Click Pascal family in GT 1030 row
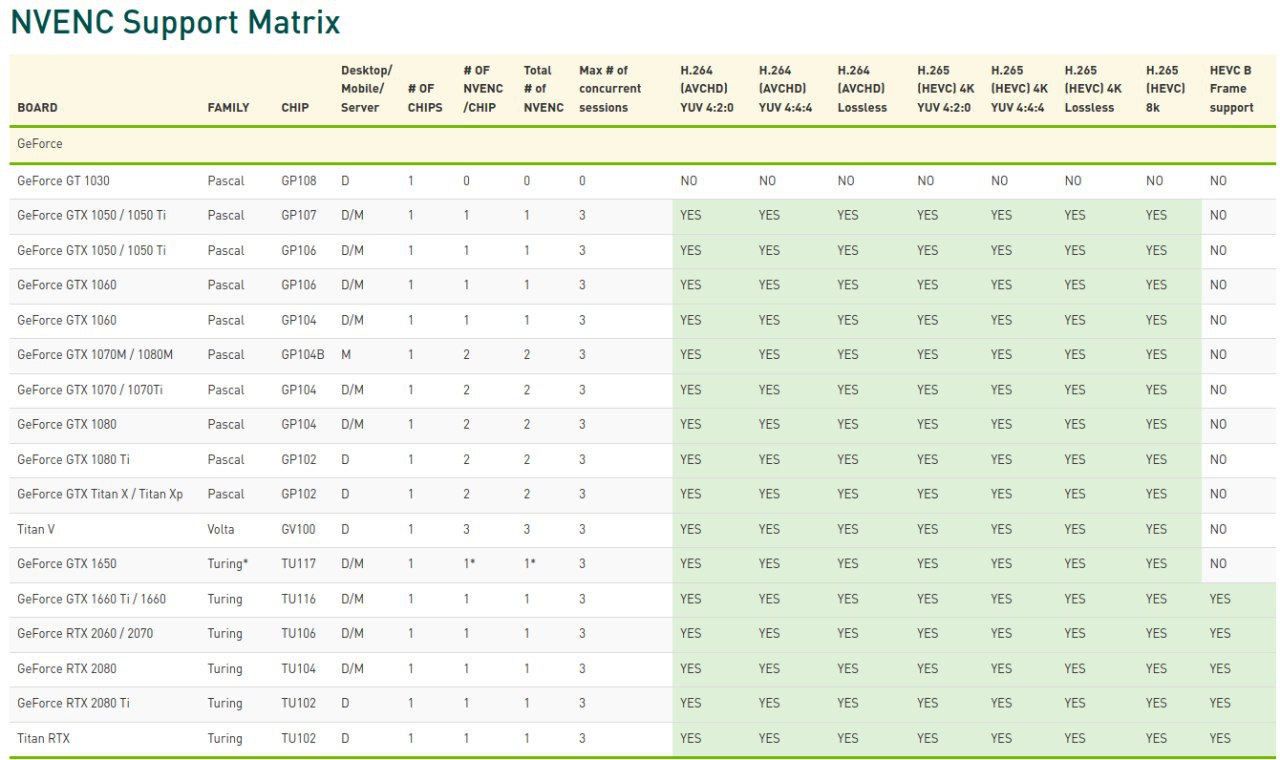 [226, 181]
